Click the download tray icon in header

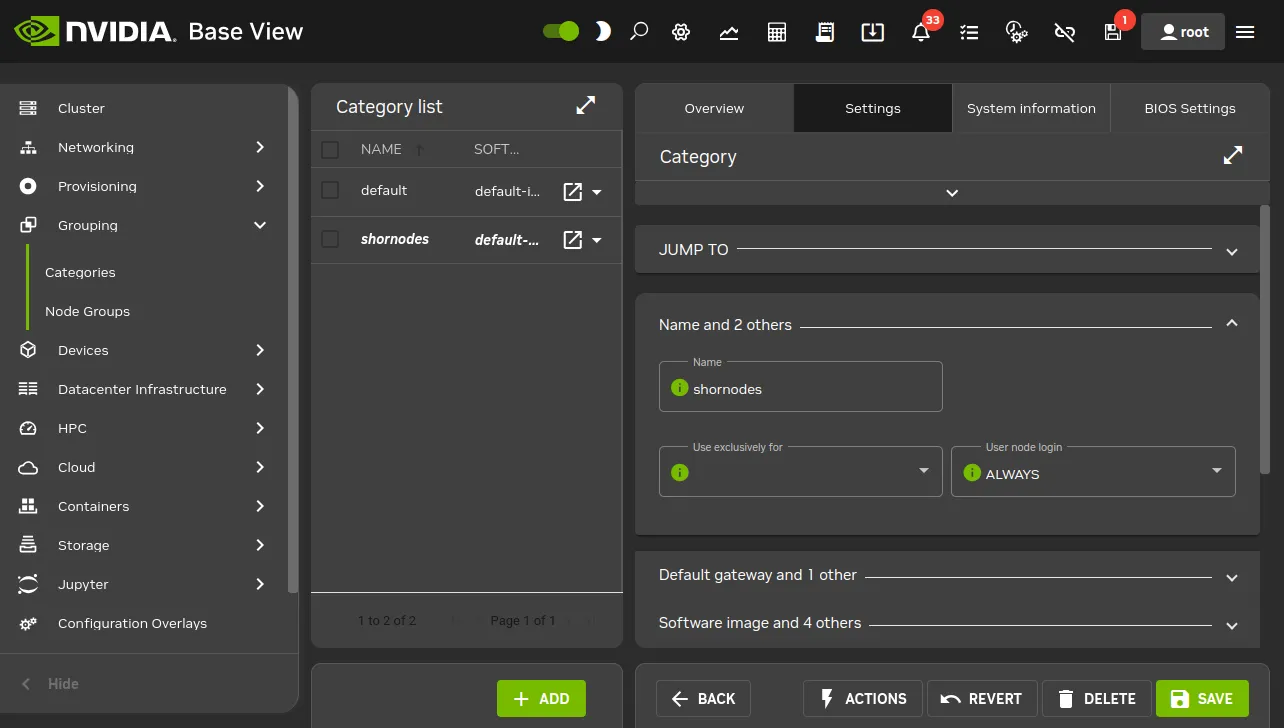tap(873, 32)
